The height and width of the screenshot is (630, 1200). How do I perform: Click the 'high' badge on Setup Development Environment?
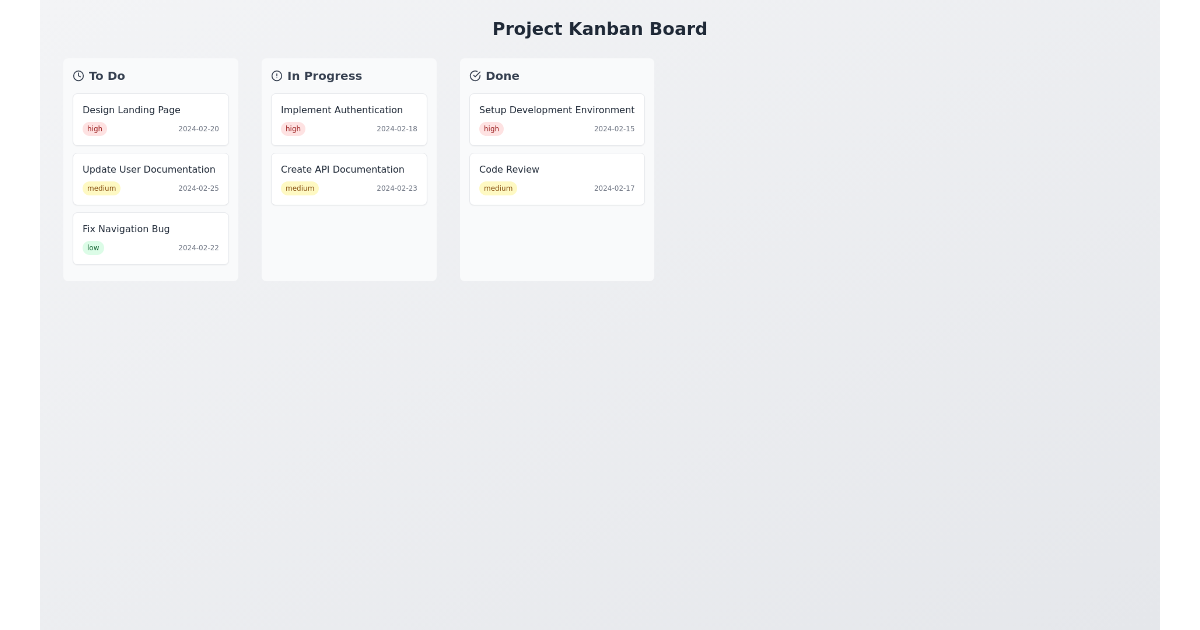[x=491, y=128]
